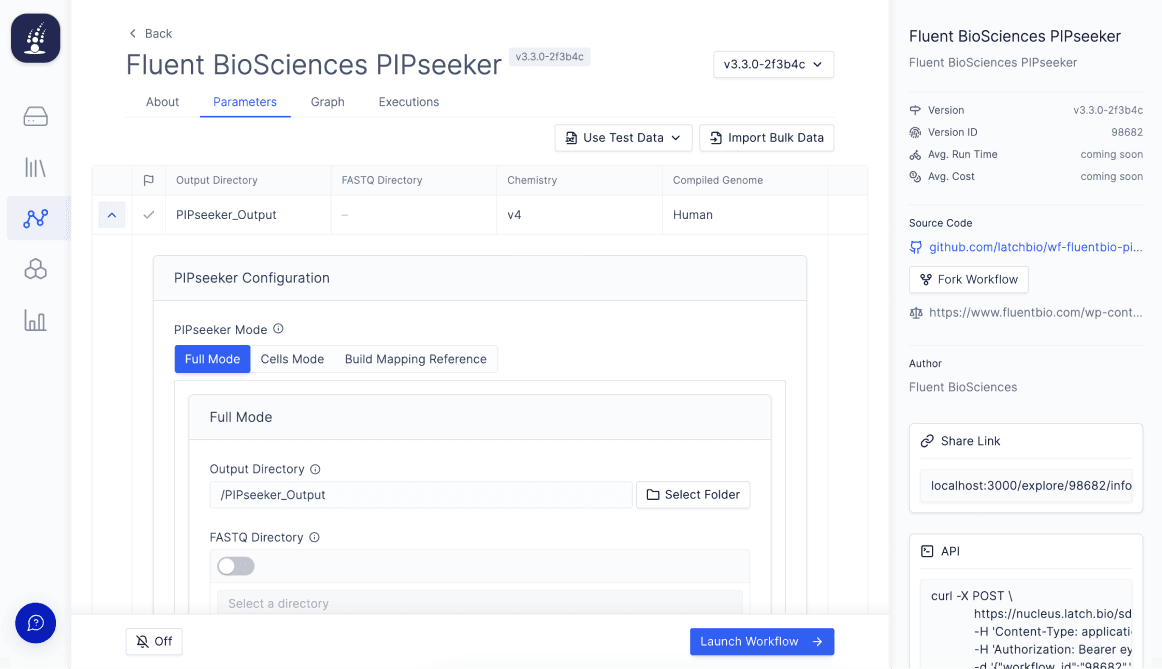Switch to the Parameters tab
Screen dimensions: 1162x669
[x=245, y=102]
